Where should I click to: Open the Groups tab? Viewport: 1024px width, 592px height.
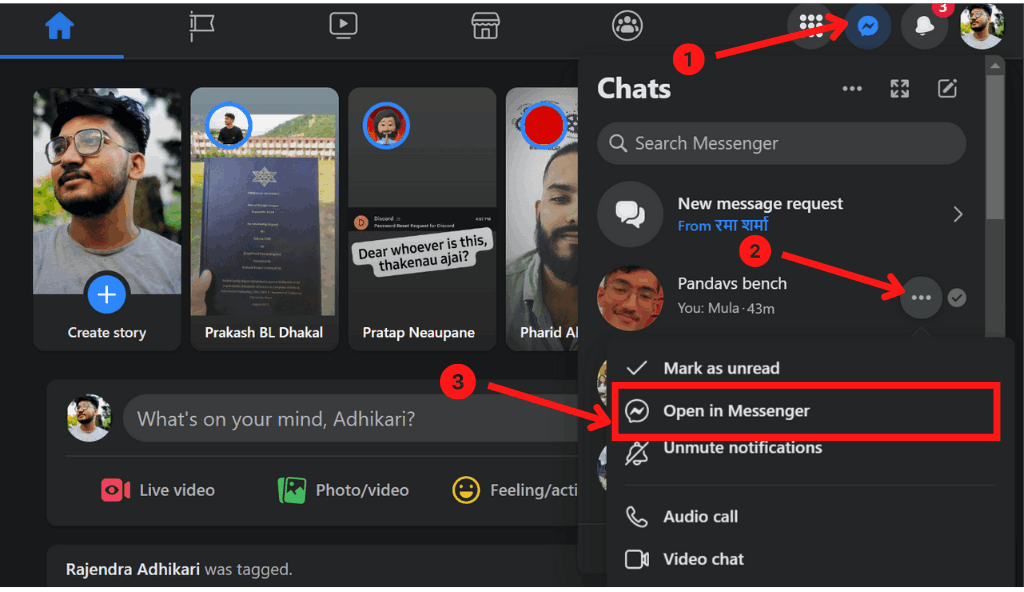pyautogui.click(x=627, y=26)
